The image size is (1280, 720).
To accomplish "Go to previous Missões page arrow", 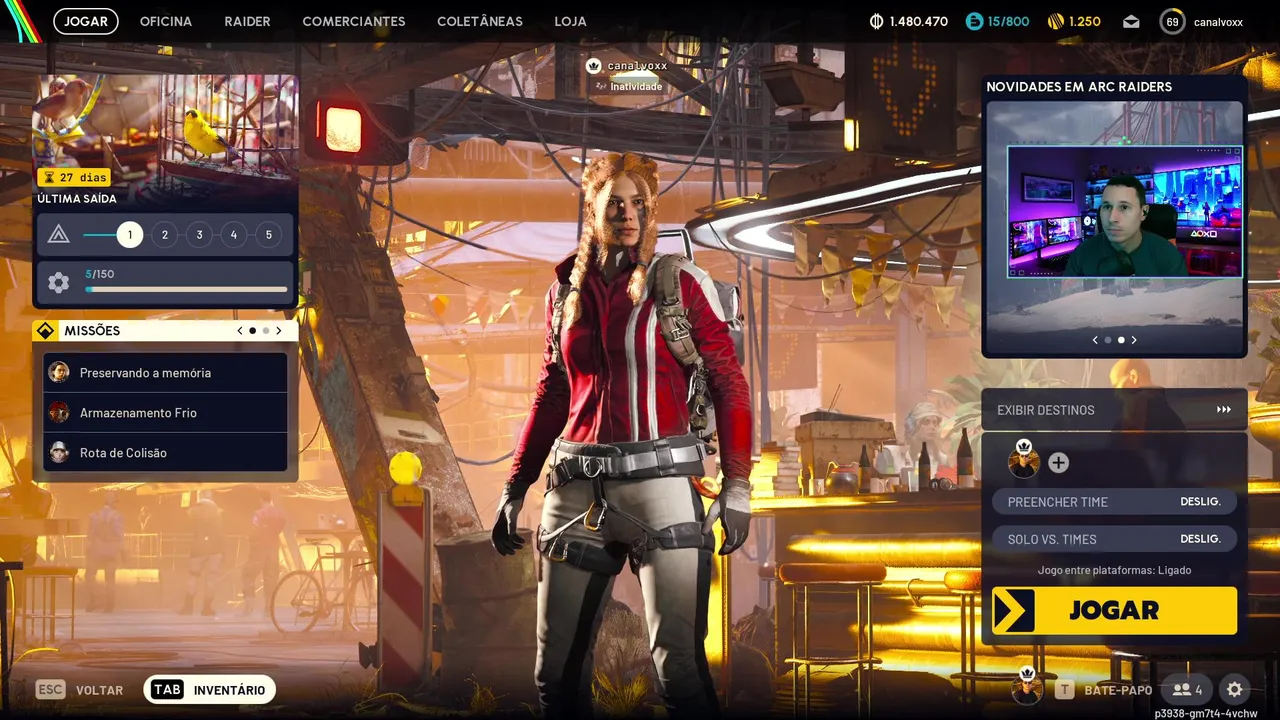I will (x=239, y=331).
